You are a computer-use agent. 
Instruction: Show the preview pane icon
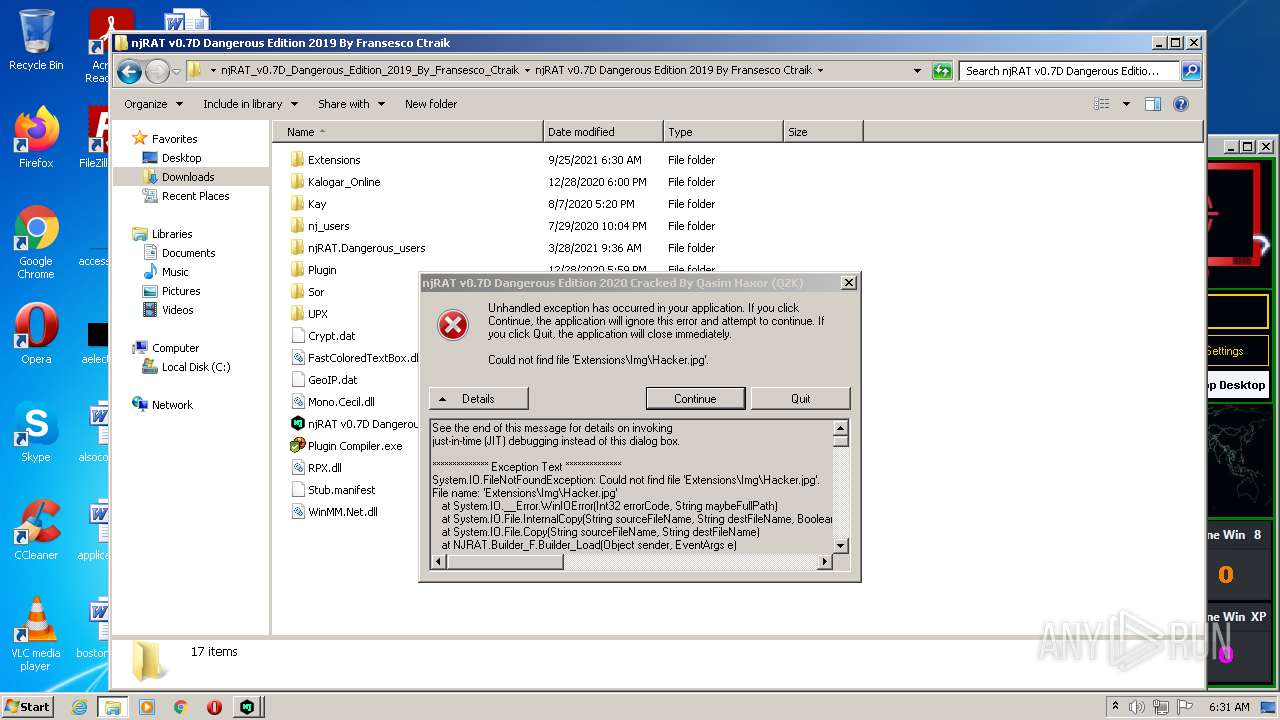pos(1153,104)
